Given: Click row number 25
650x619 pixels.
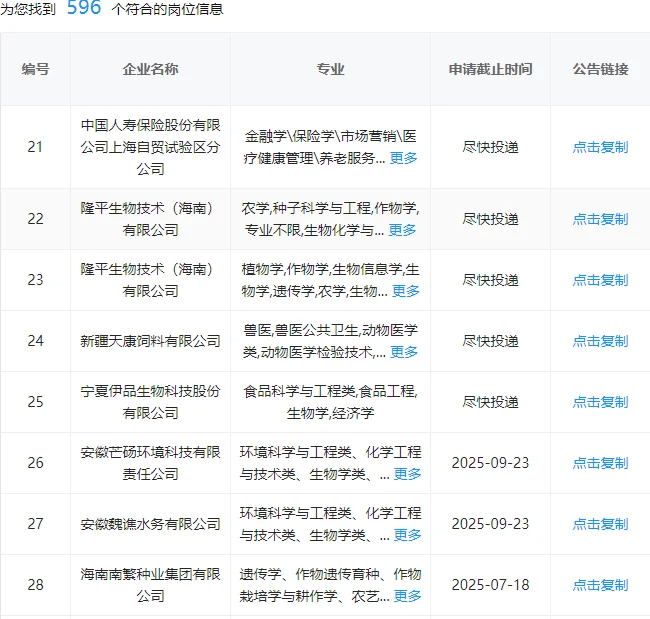Looking at the screenshot, I should coord(35,402).
